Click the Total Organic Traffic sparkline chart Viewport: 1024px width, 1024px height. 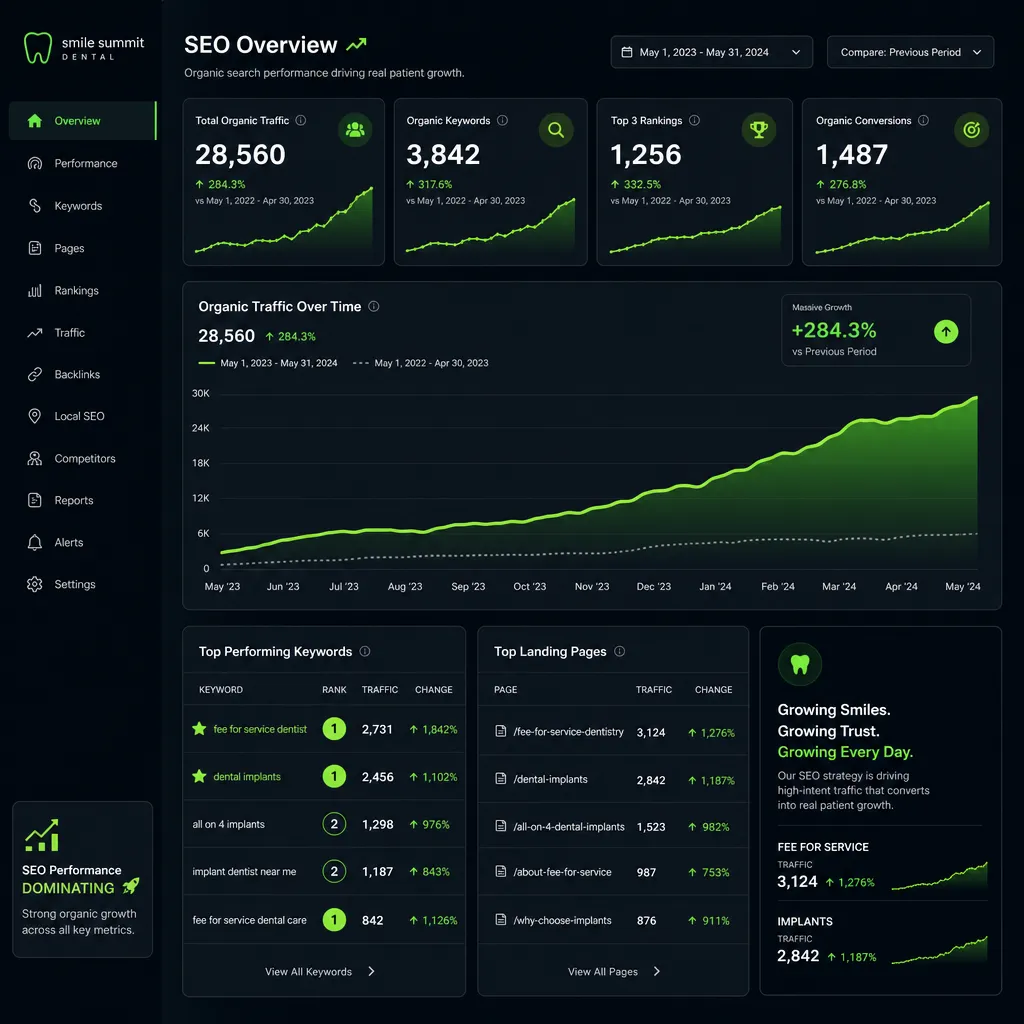pos(284,220)
